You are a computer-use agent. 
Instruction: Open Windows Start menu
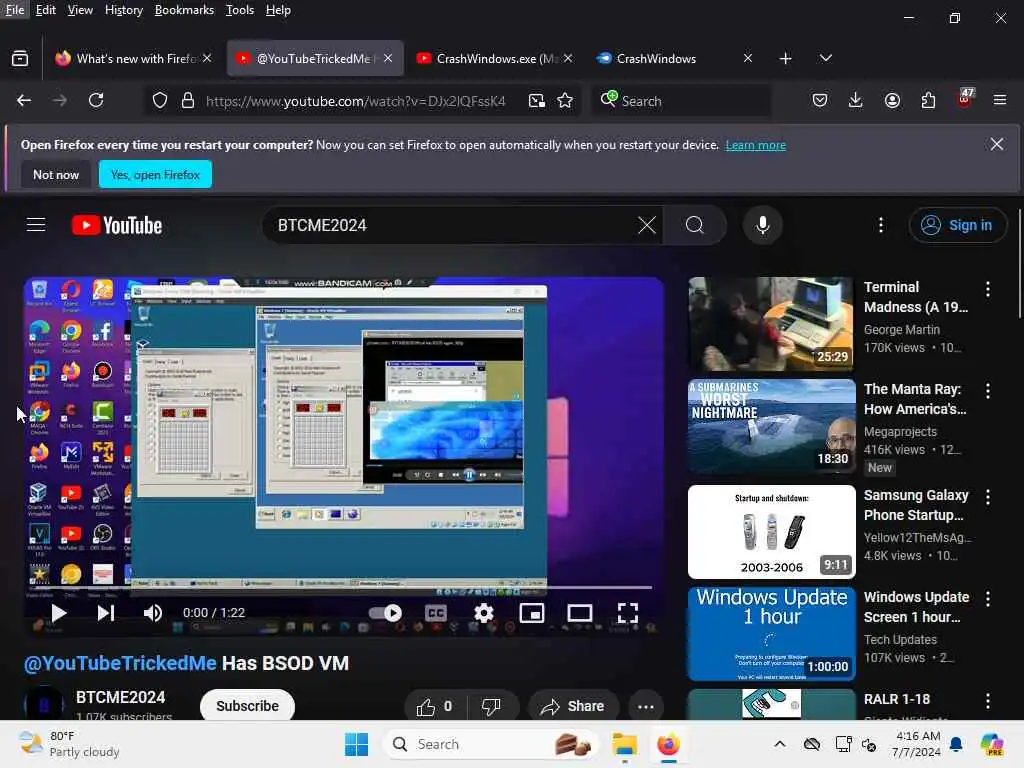point(357,744)
